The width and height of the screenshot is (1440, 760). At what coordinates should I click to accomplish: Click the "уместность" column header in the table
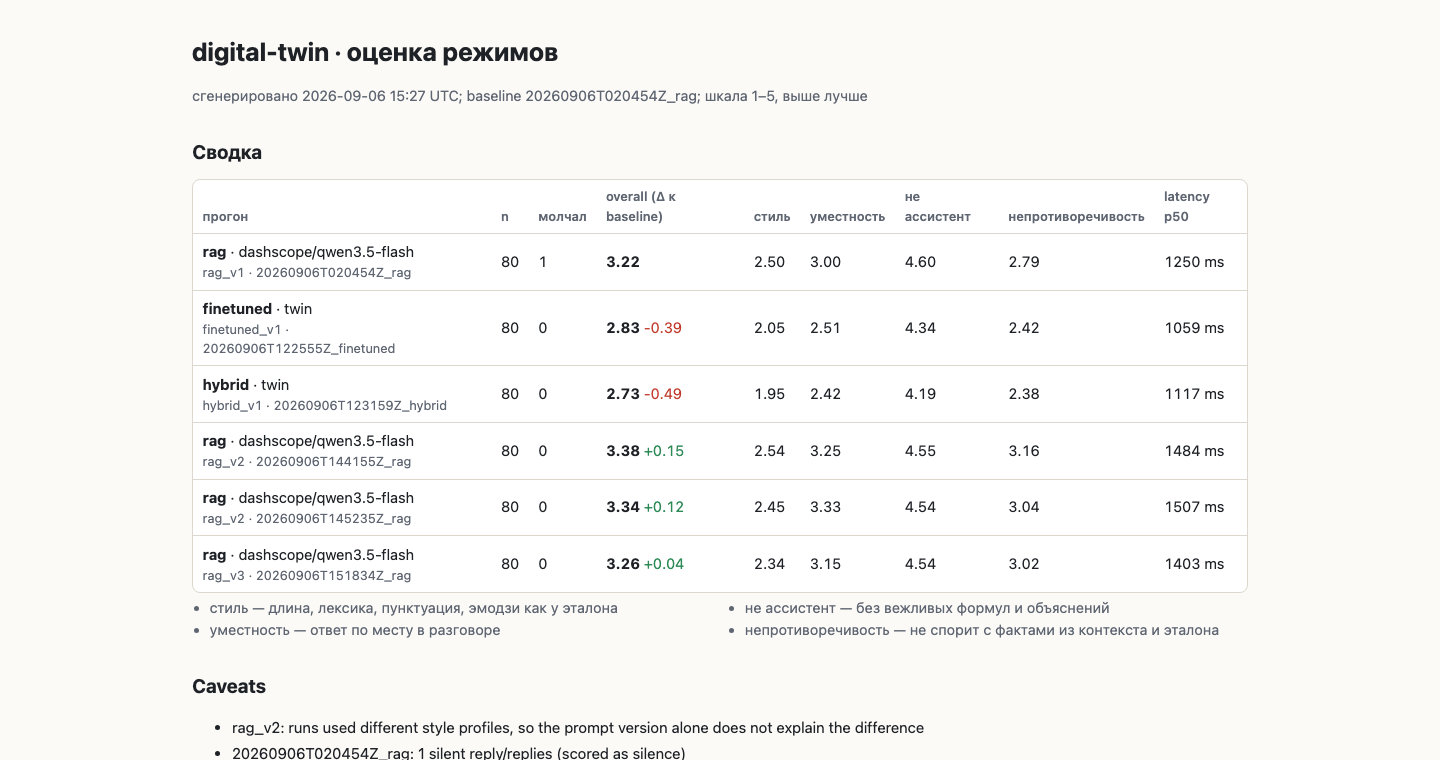click(847, 217)
